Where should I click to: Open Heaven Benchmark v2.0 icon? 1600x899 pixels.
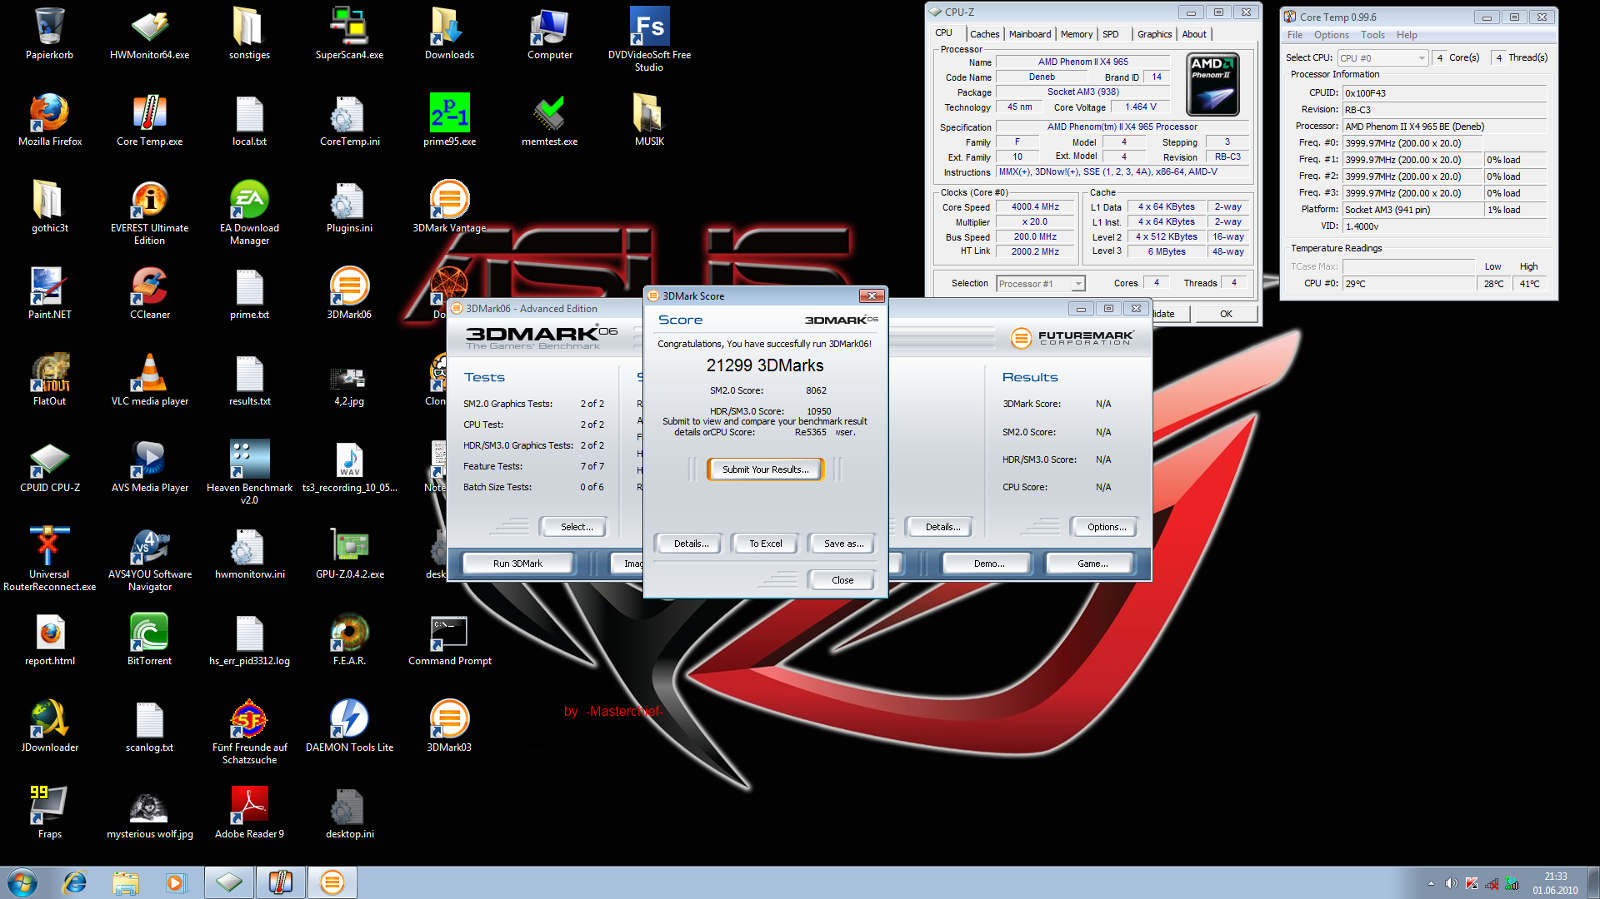click(x=249, y=473)
